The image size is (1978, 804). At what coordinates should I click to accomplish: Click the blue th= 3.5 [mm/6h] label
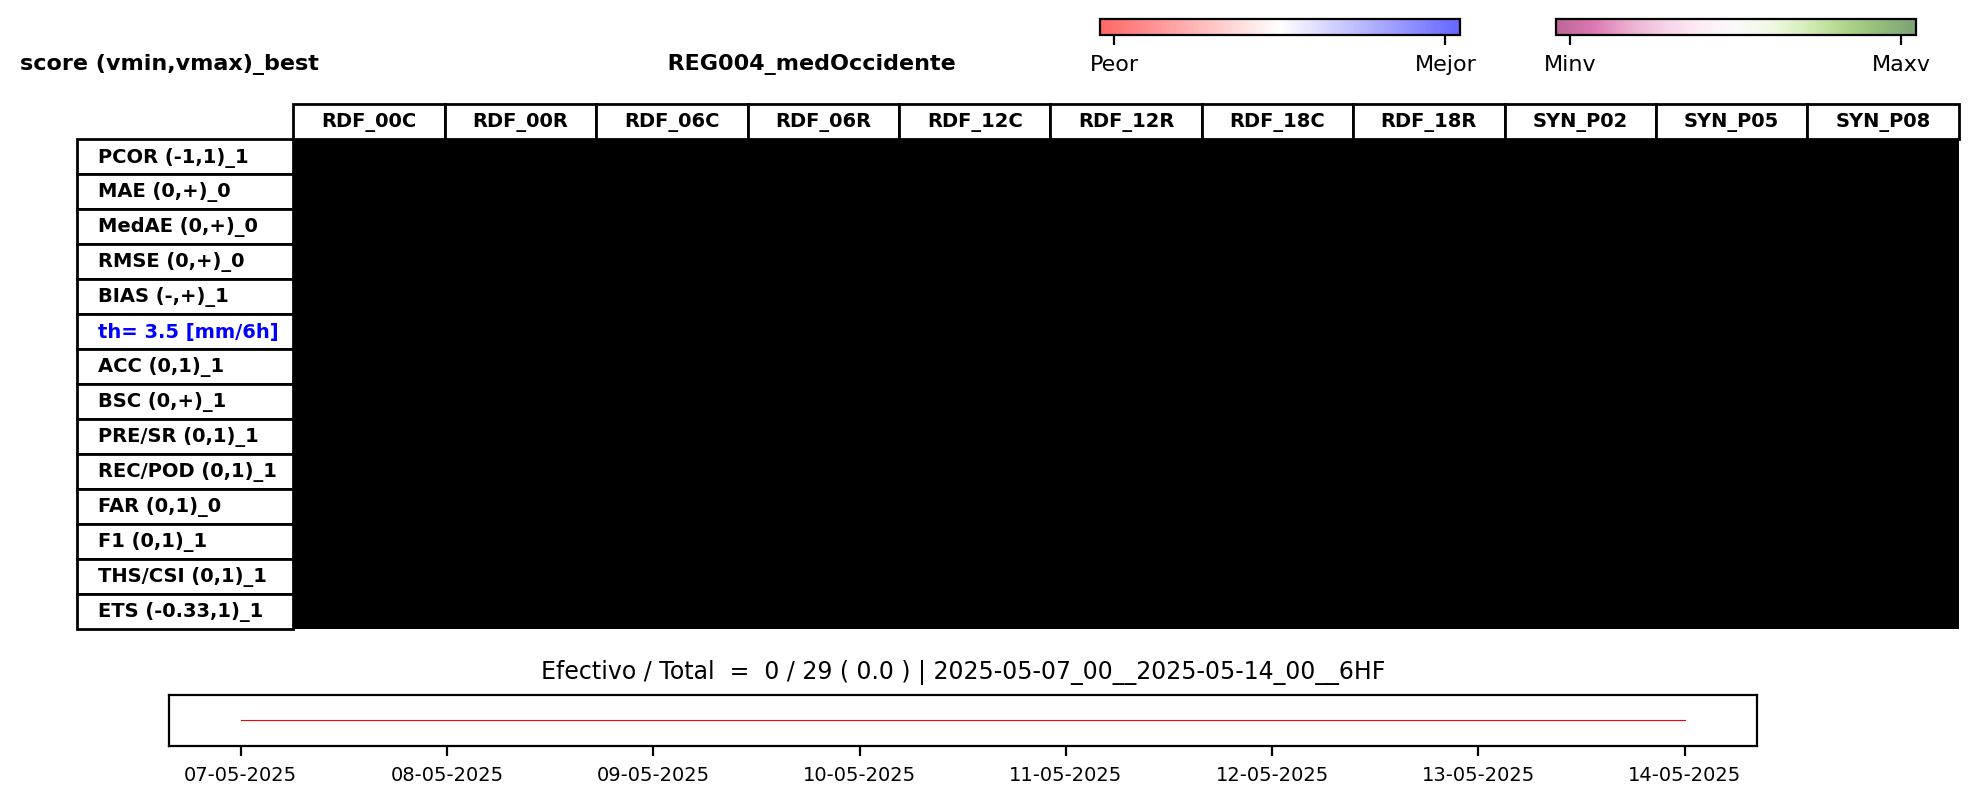[185, 332]
